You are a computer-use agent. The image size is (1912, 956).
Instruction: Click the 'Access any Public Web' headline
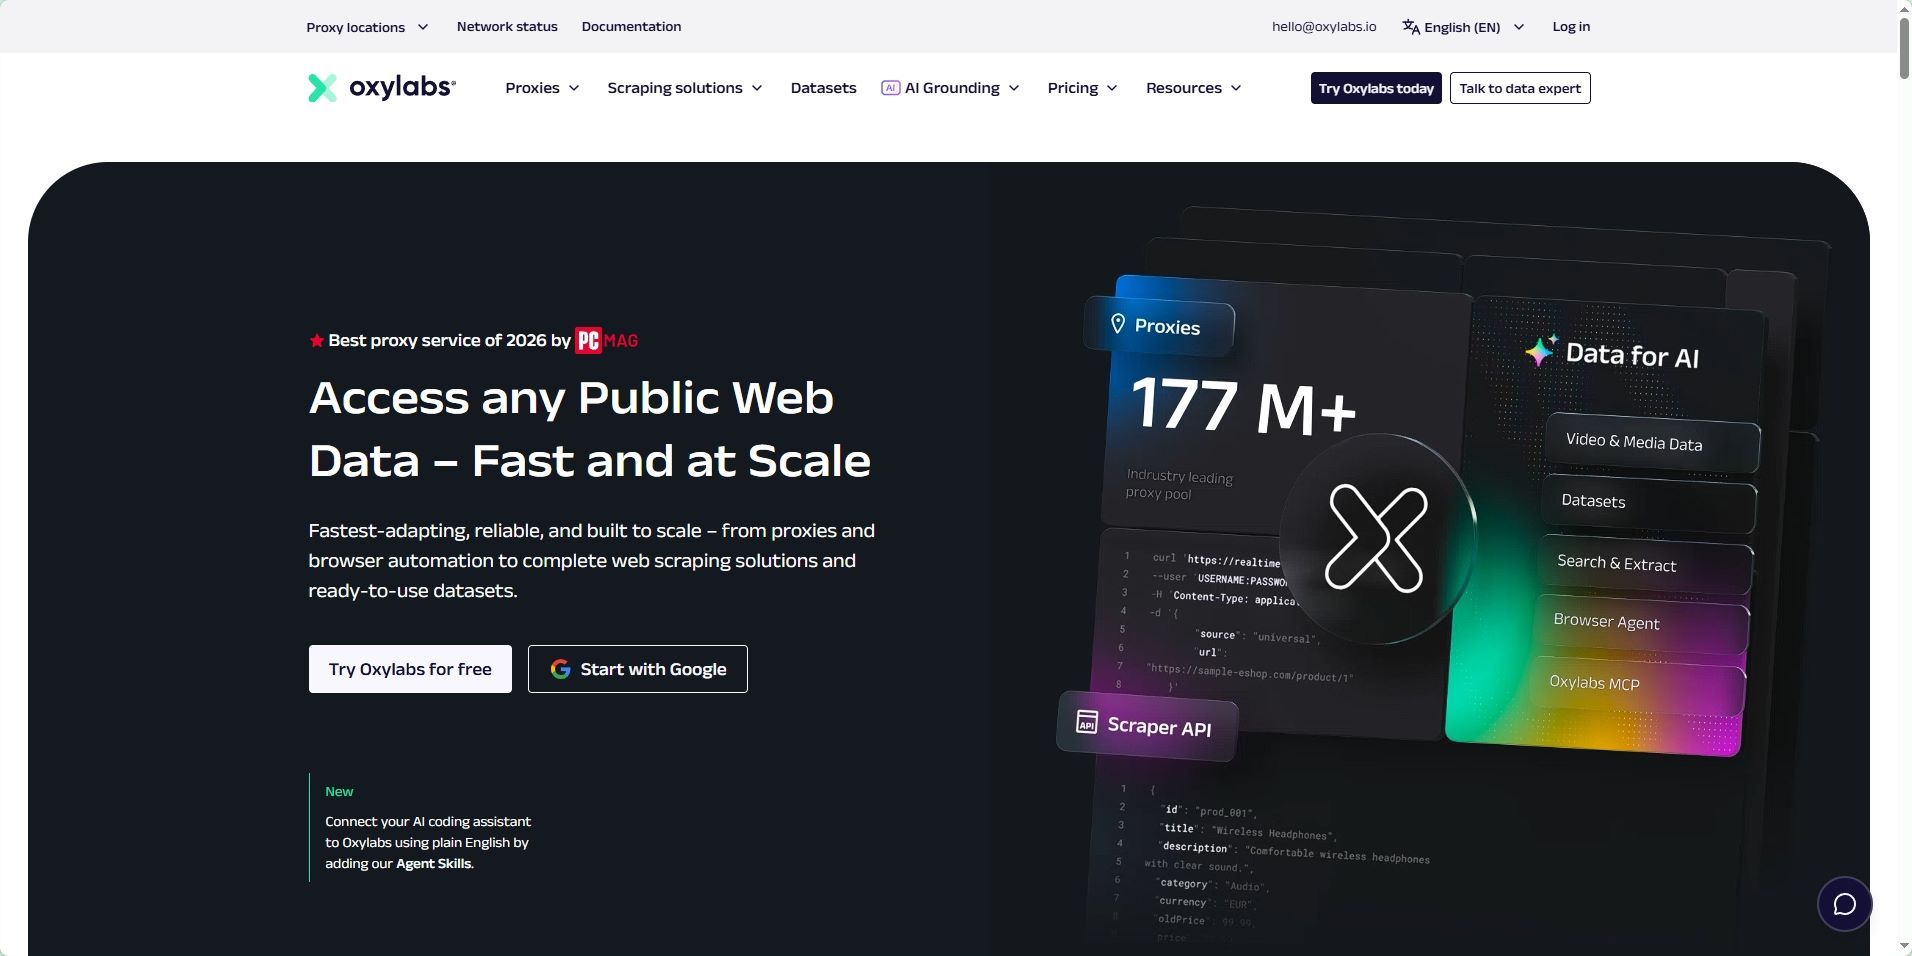571,398
